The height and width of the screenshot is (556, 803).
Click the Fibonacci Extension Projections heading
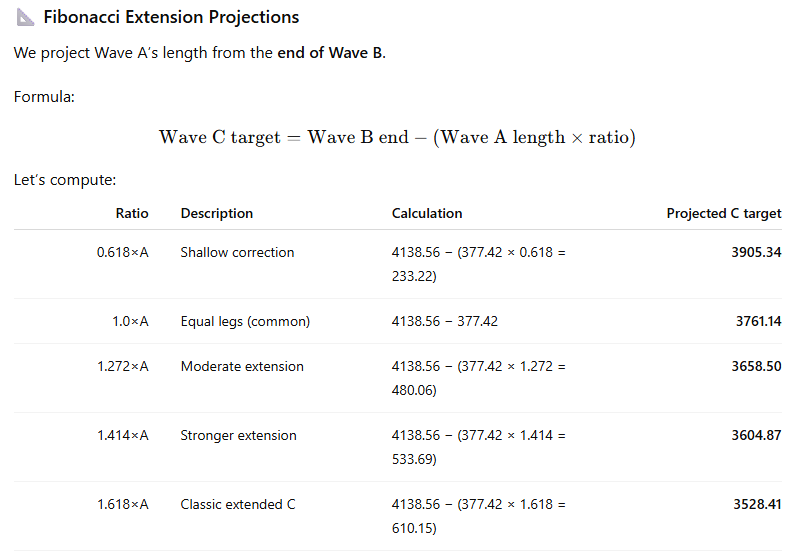pos(171,17)
